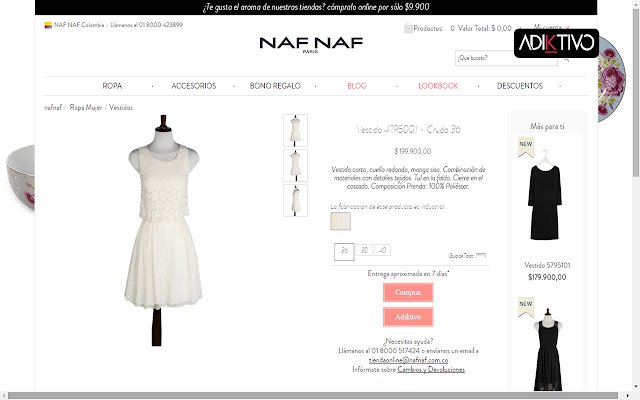Choose size 40 option
This screenshot has width=640, height=400.
point(382,250)
